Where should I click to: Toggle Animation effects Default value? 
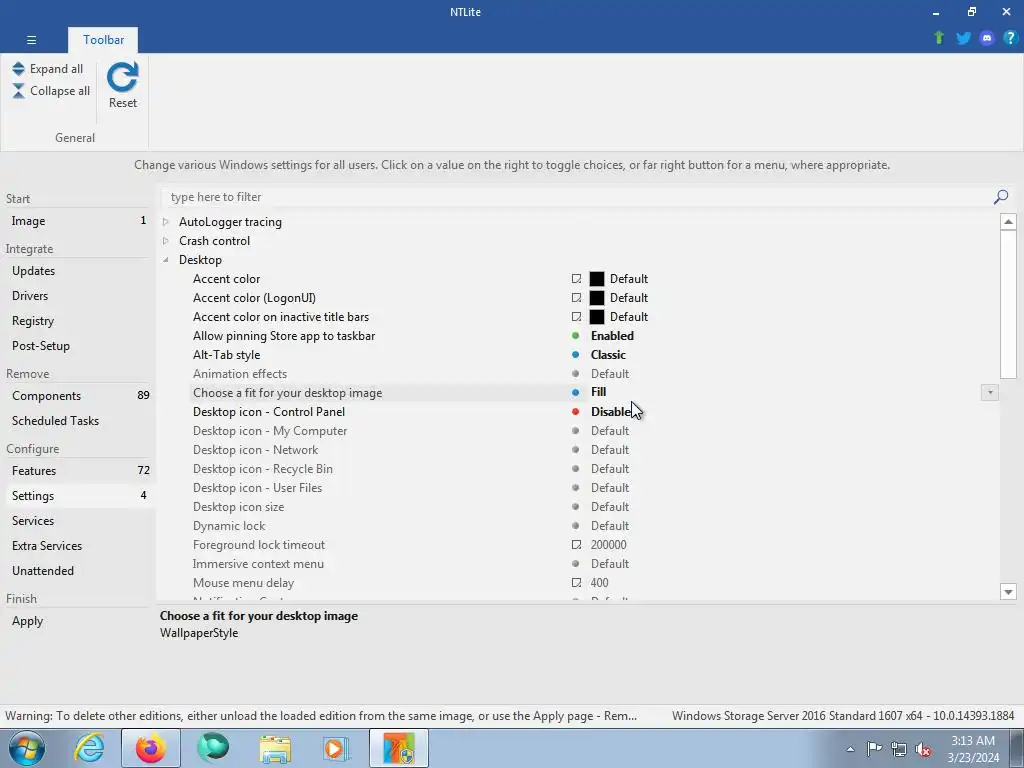point(610,374)
